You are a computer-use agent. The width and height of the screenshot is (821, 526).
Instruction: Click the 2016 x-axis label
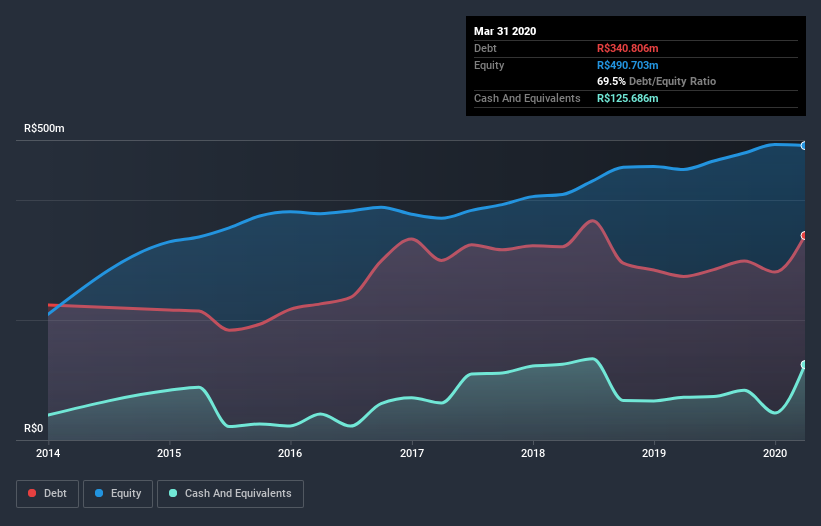pos(290,453)
